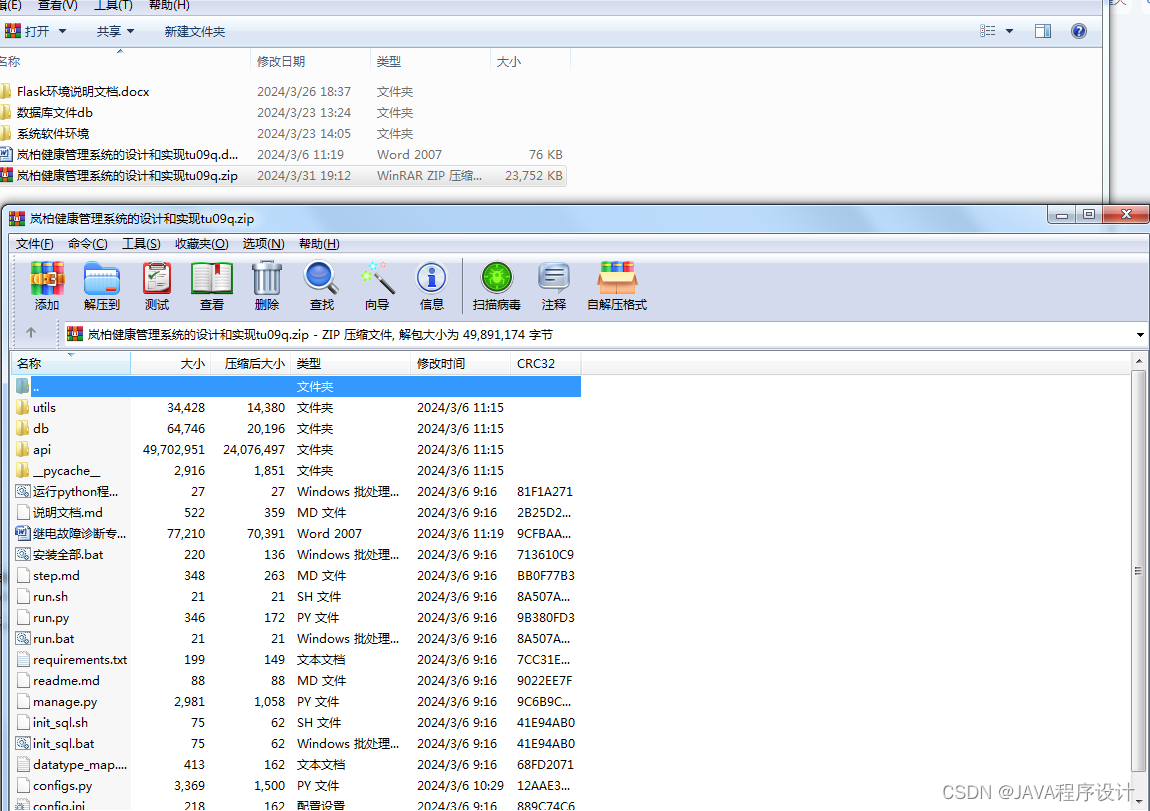The height and width of the screenshot is (811, 1150).
Task: Open the 收藏夹(O) menu
Action: 202,243
